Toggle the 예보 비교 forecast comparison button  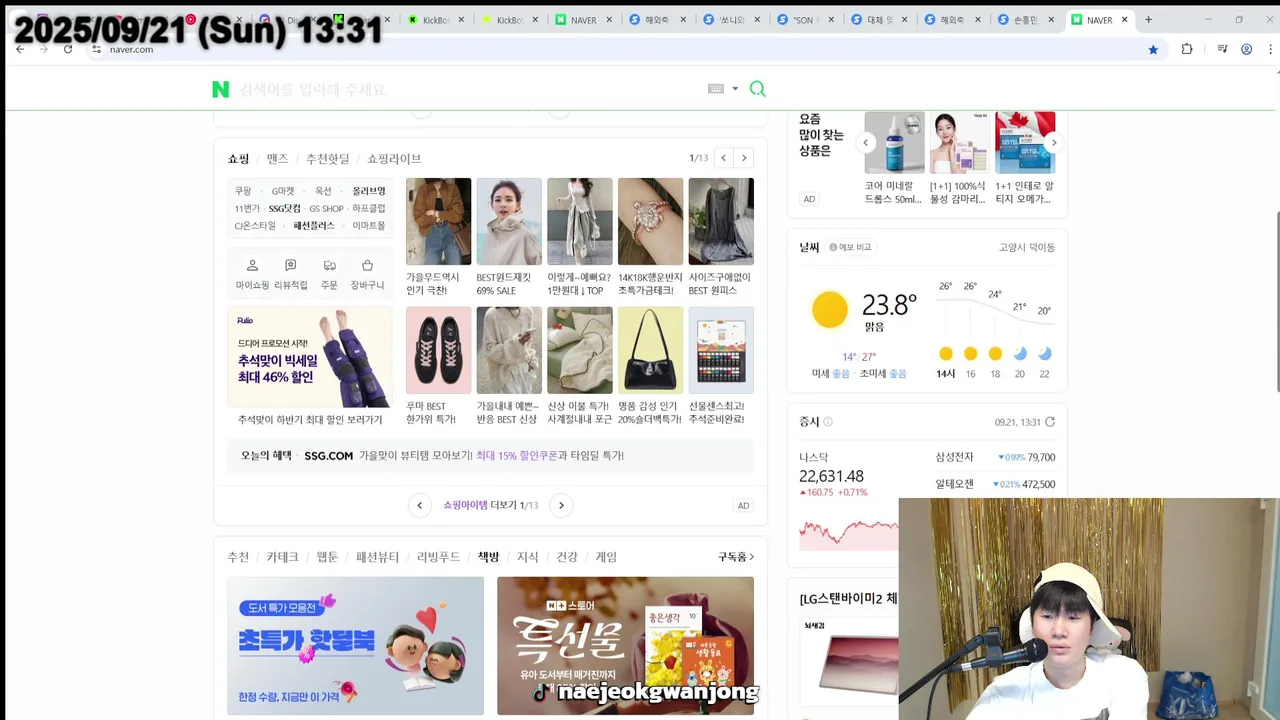click(x=850, y=247)
